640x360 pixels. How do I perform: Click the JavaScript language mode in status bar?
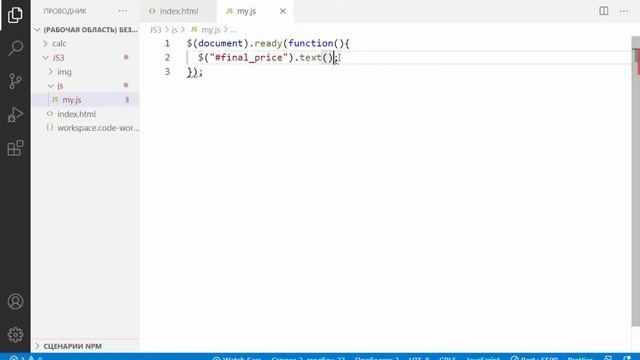pyautogui.click(x=483, y=358)
